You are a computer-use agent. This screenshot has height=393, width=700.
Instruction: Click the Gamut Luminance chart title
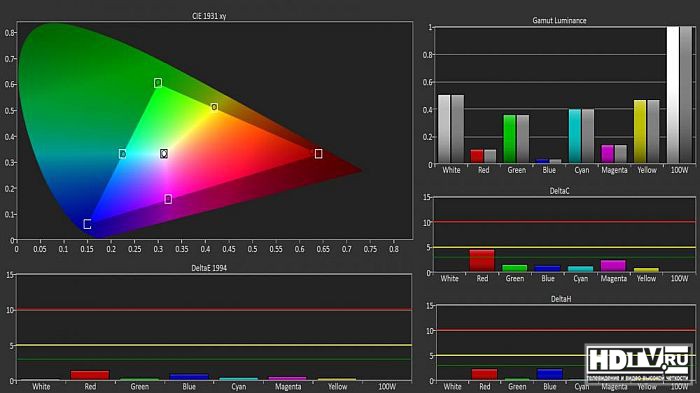[559, 21]
